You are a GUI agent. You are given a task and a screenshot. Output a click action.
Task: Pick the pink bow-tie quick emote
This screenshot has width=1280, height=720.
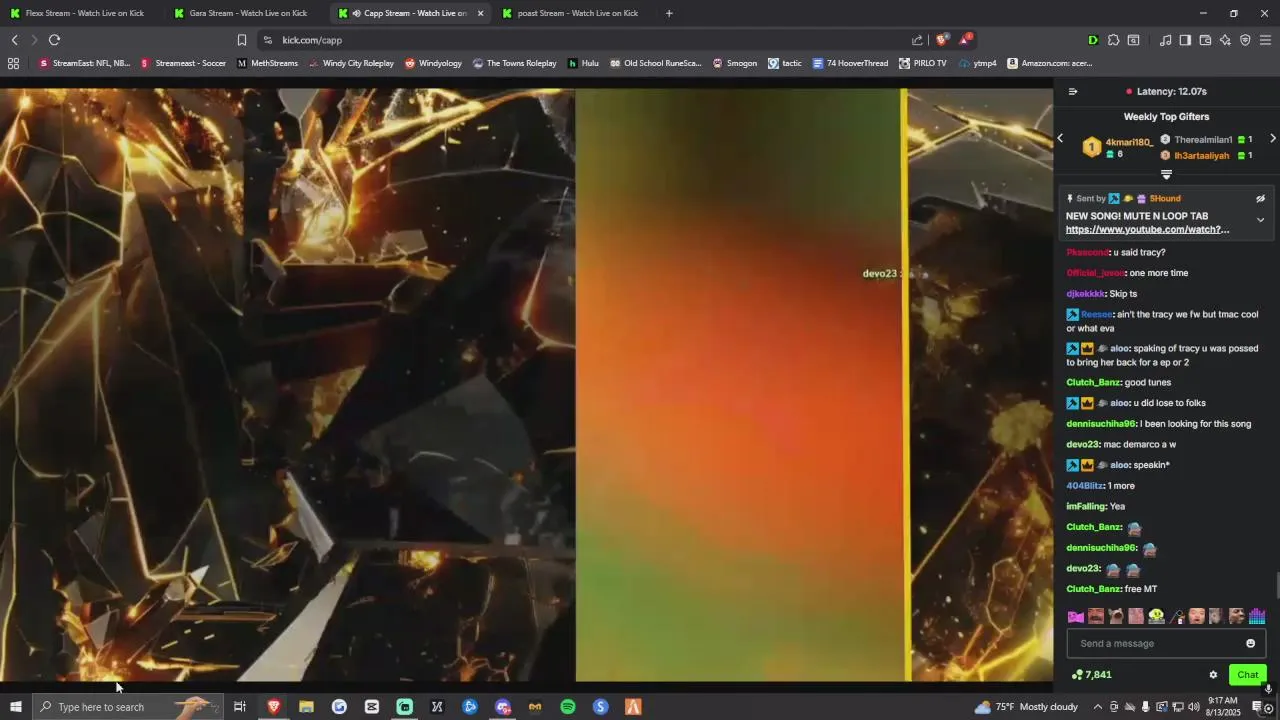click(x=1076, y=616)
